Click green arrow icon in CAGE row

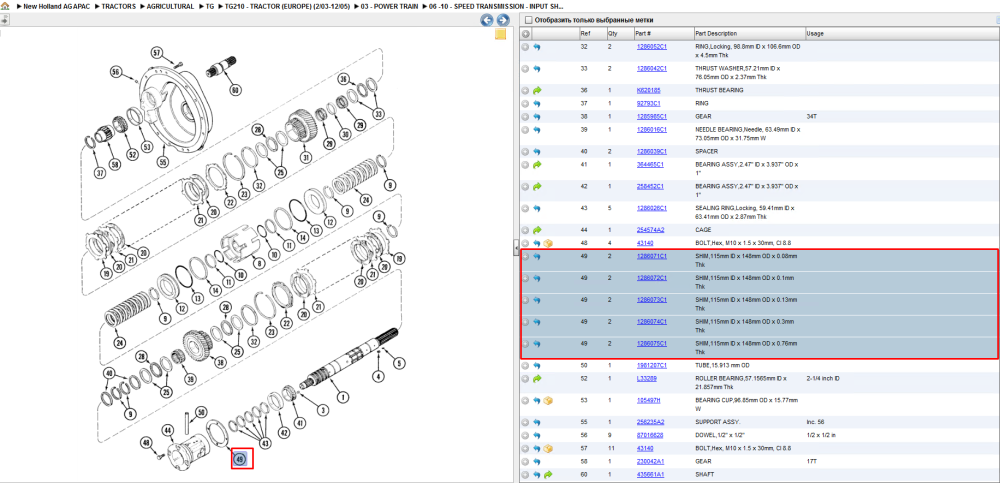537,230
